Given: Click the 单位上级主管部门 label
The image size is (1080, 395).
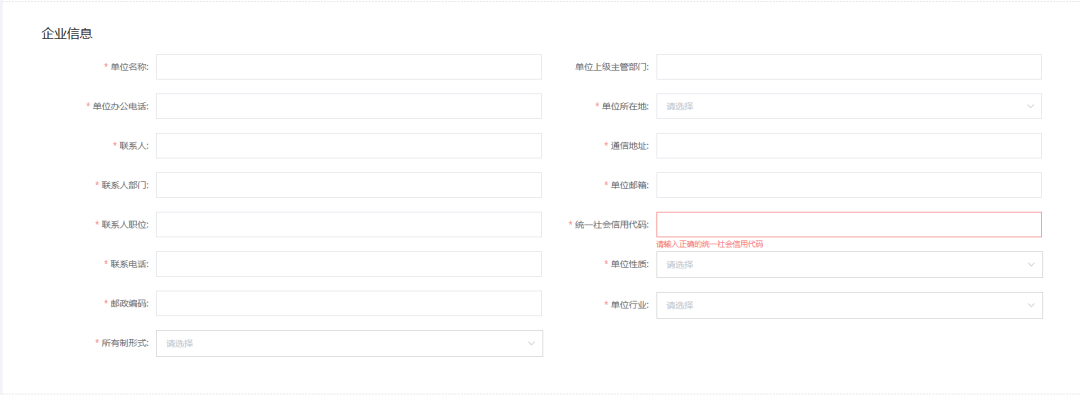Looking at the screenshot, I should [612, 67].
